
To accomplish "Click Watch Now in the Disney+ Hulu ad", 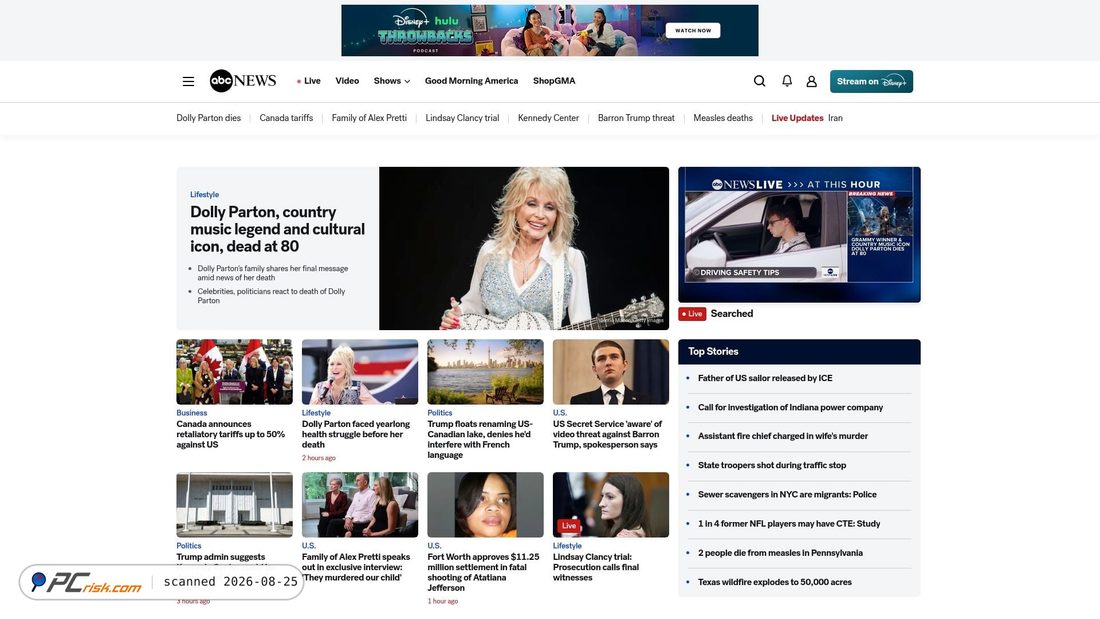I will coord(693,30).
